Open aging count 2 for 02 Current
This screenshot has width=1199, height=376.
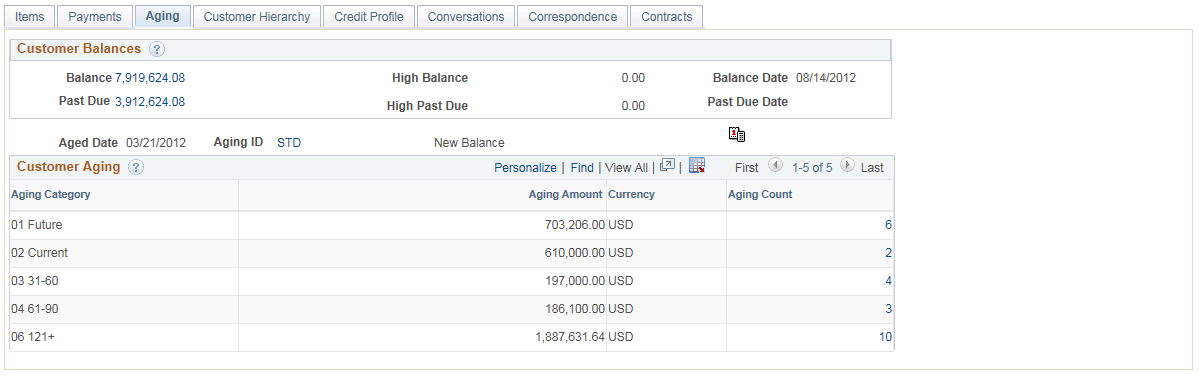coord(889,252)
